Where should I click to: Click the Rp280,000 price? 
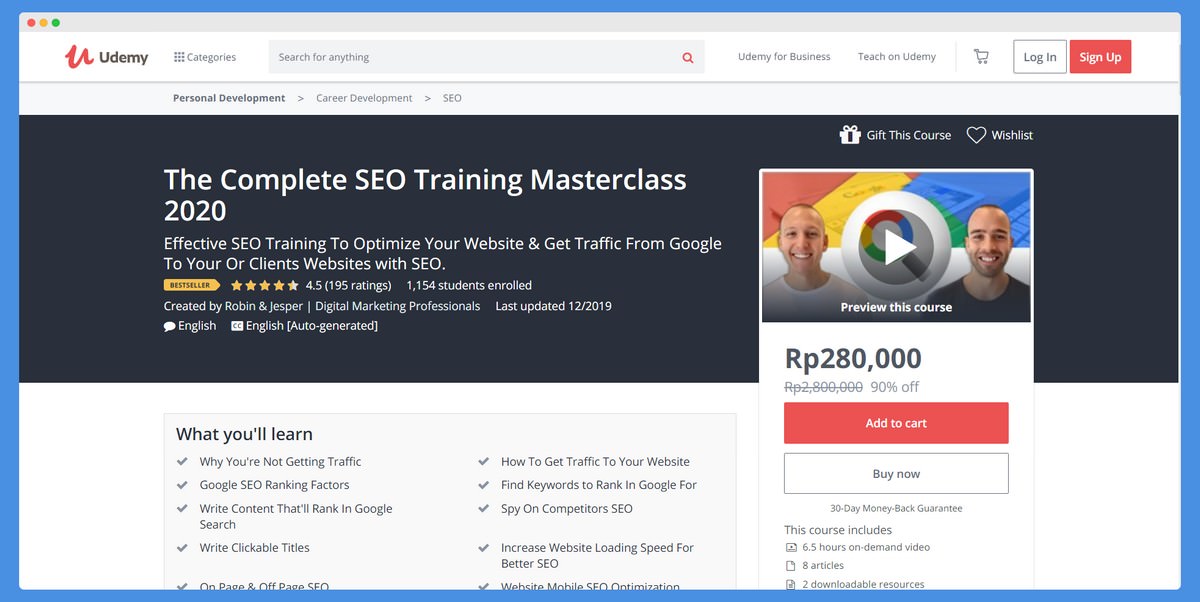tap(853, 358)
